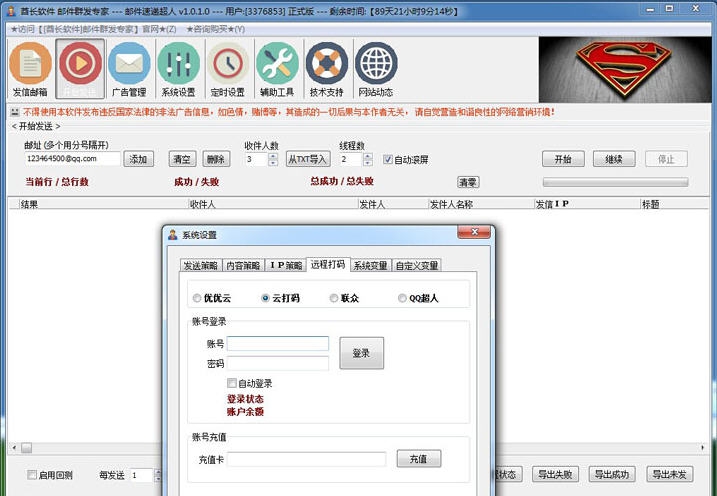717x496 pixels.
Task: Click the 删除 button
Action: (216, 159)
